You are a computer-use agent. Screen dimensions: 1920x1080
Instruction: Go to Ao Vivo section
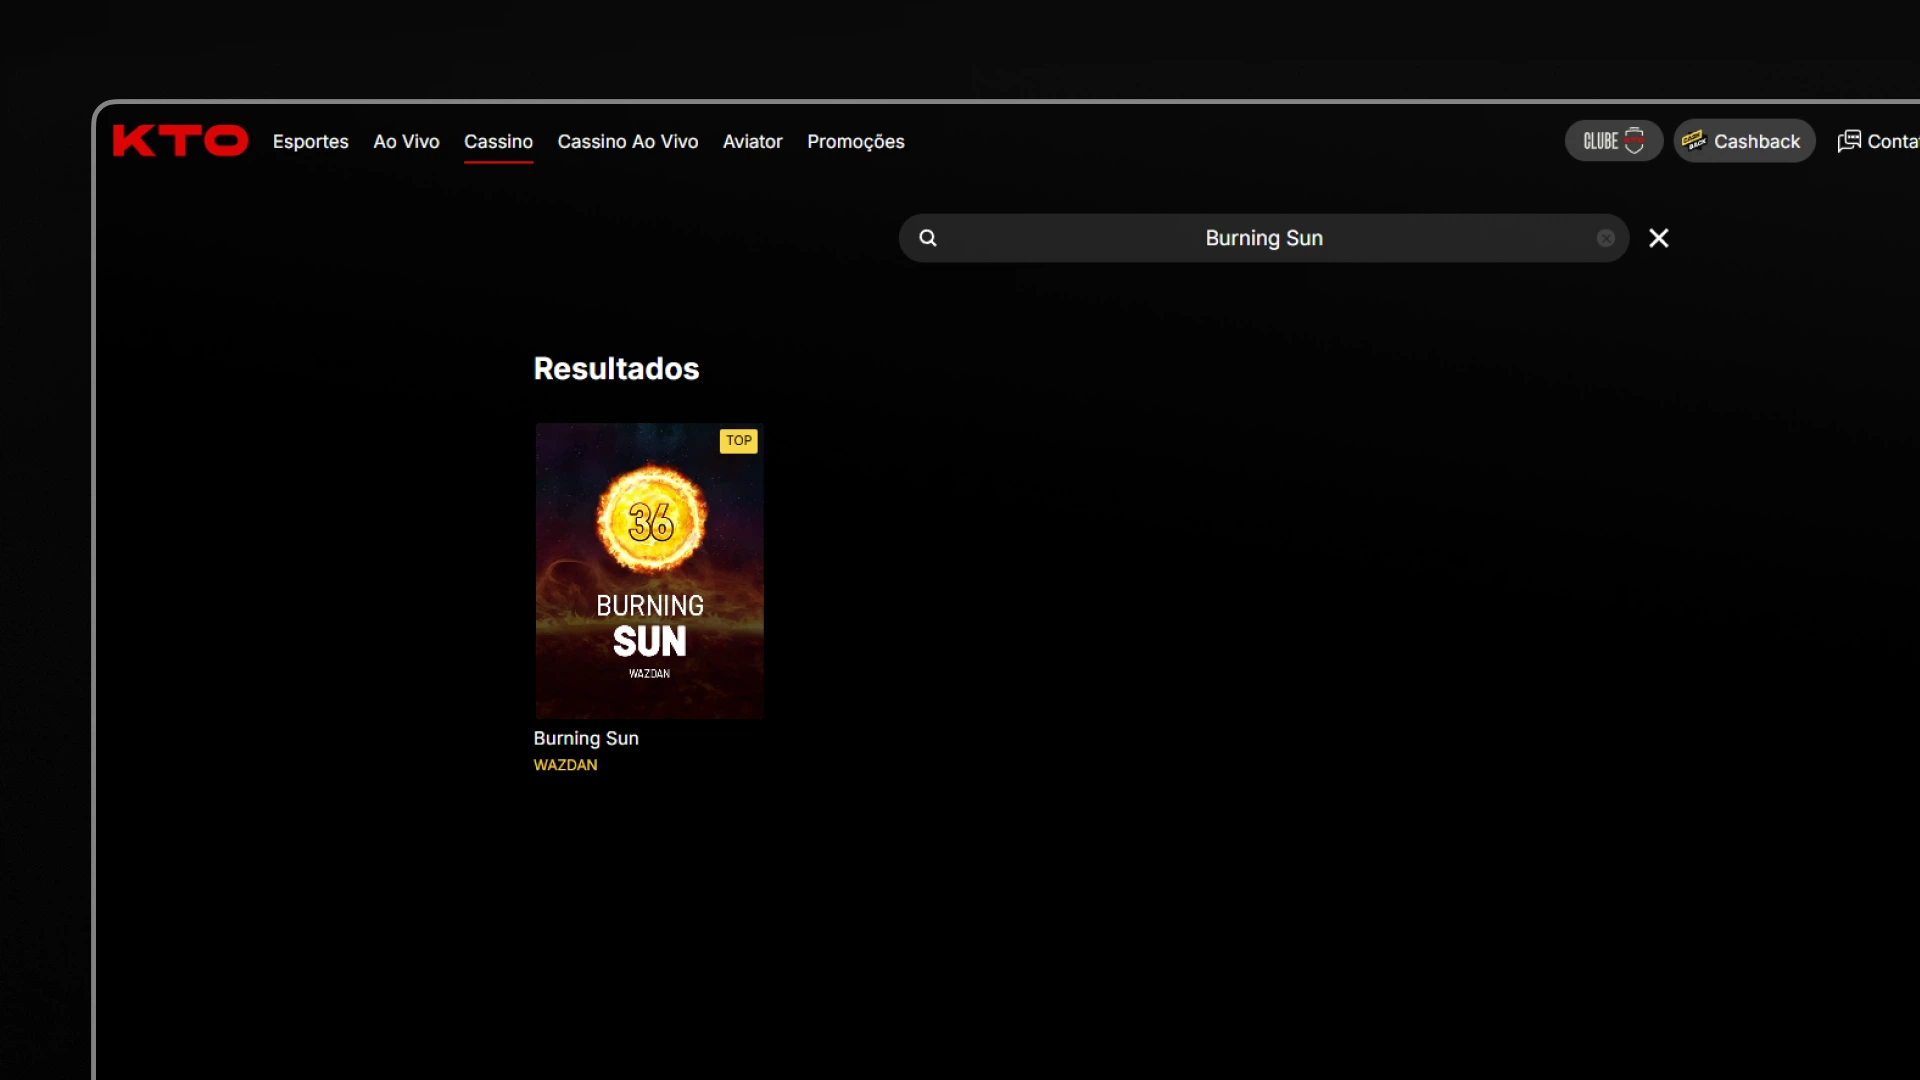pyautogui.click(x=406, y=142)
